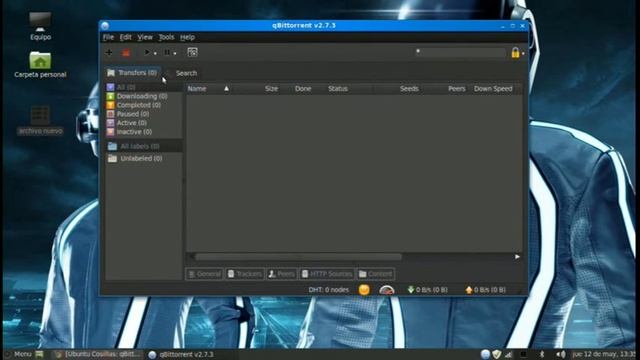This screenshot has width=640, height=360.
Task: Sort by the Seeds column header
Action: [409, 89]
